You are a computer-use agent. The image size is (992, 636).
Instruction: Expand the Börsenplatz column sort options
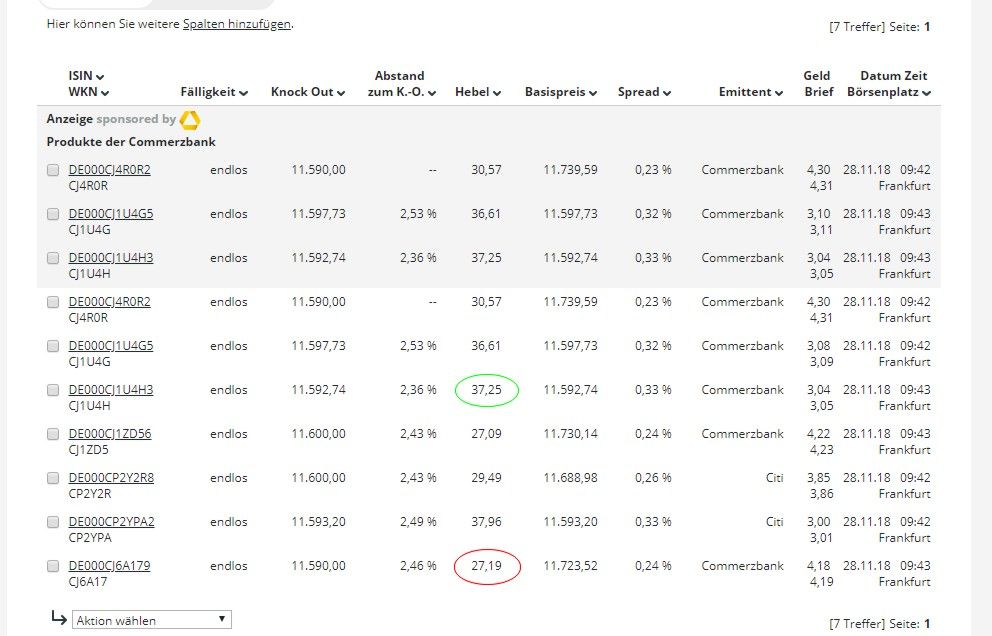pyautogui.click(x=927, y=93)
